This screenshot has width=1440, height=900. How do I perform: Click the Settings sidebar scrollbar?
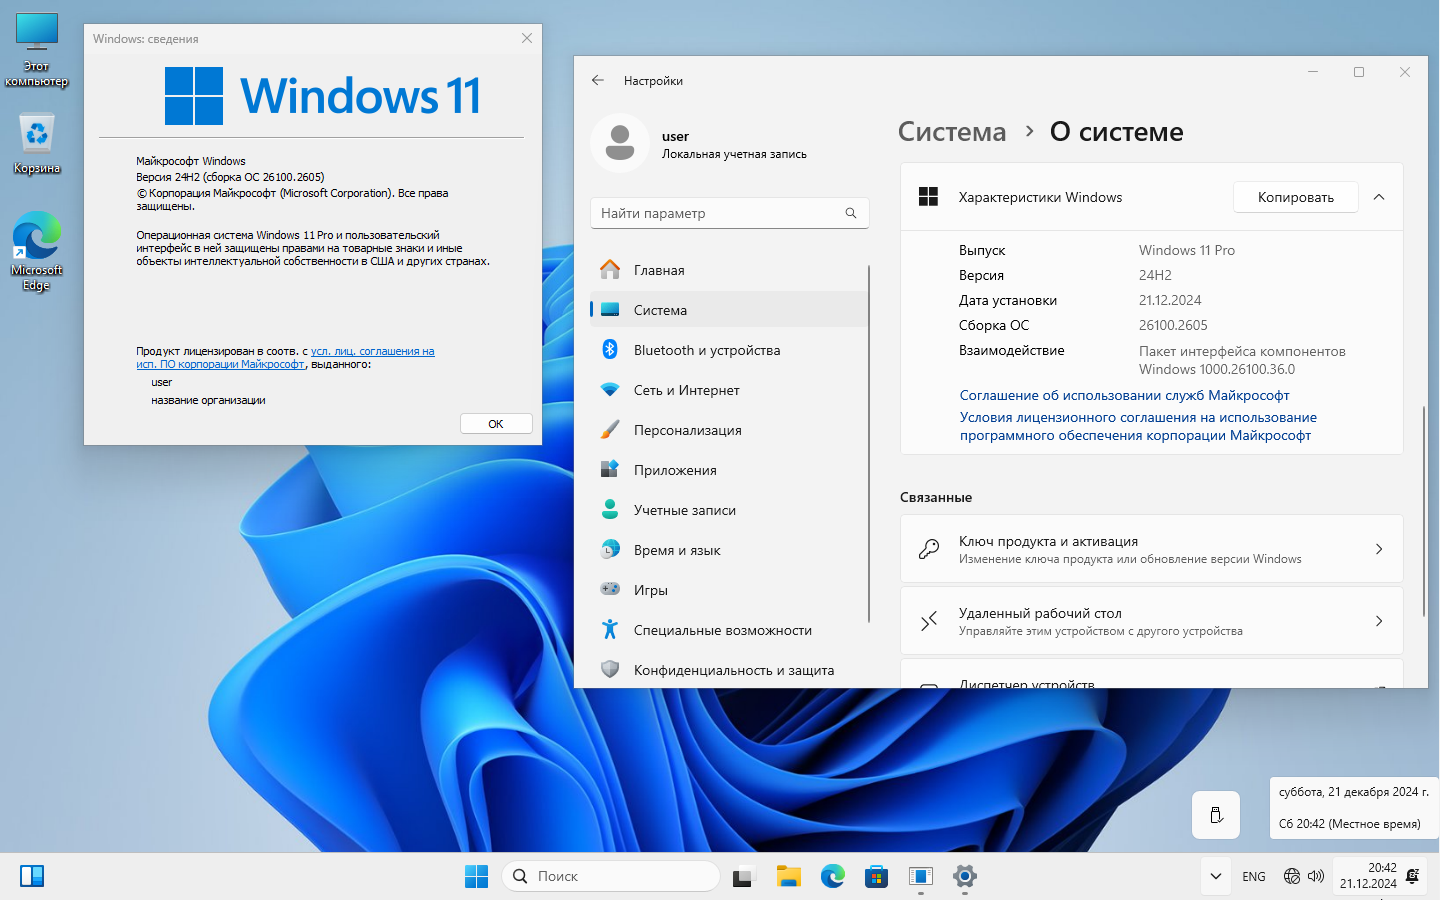869,445
